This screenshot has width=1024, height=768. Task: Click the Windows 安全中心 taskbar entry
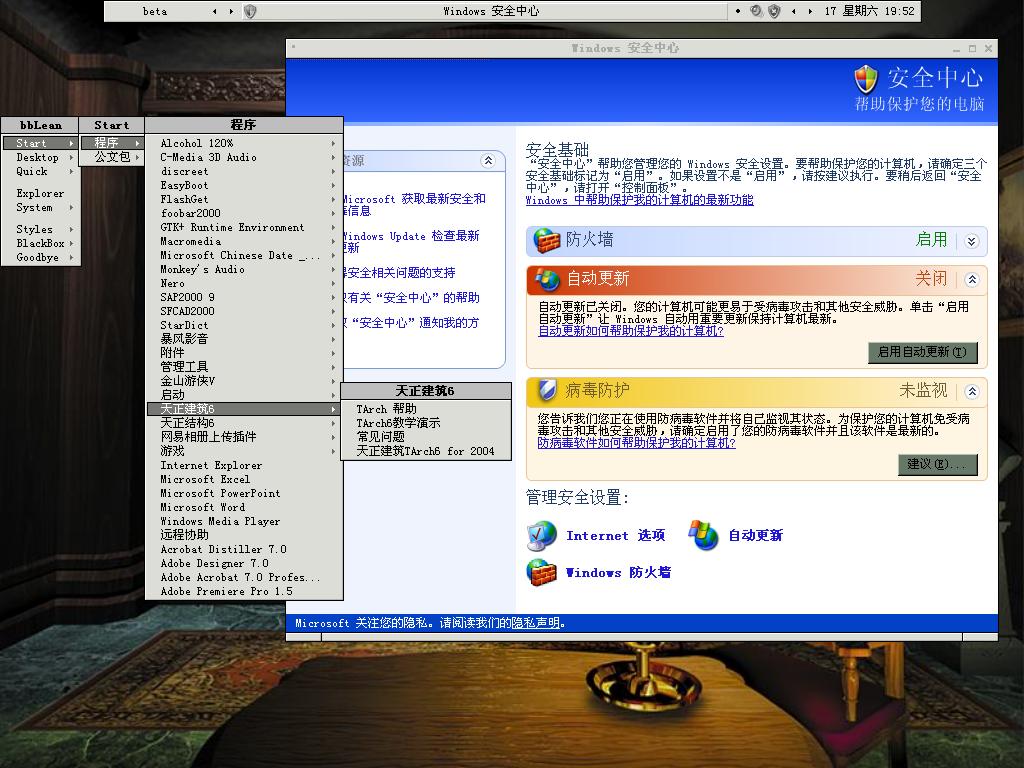click(x=491, y=11)
